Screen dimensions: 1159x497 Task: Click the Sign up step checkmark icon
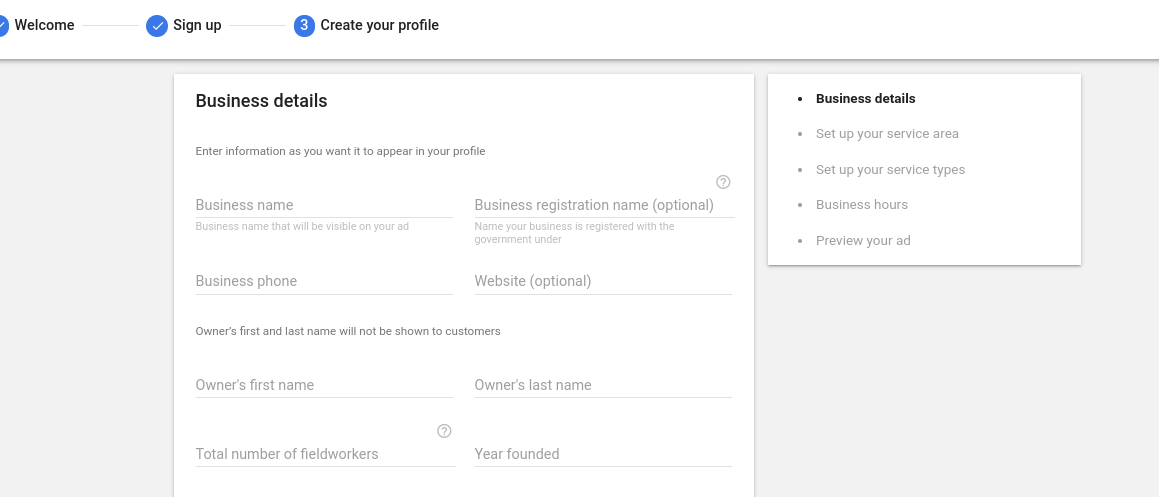157,26
